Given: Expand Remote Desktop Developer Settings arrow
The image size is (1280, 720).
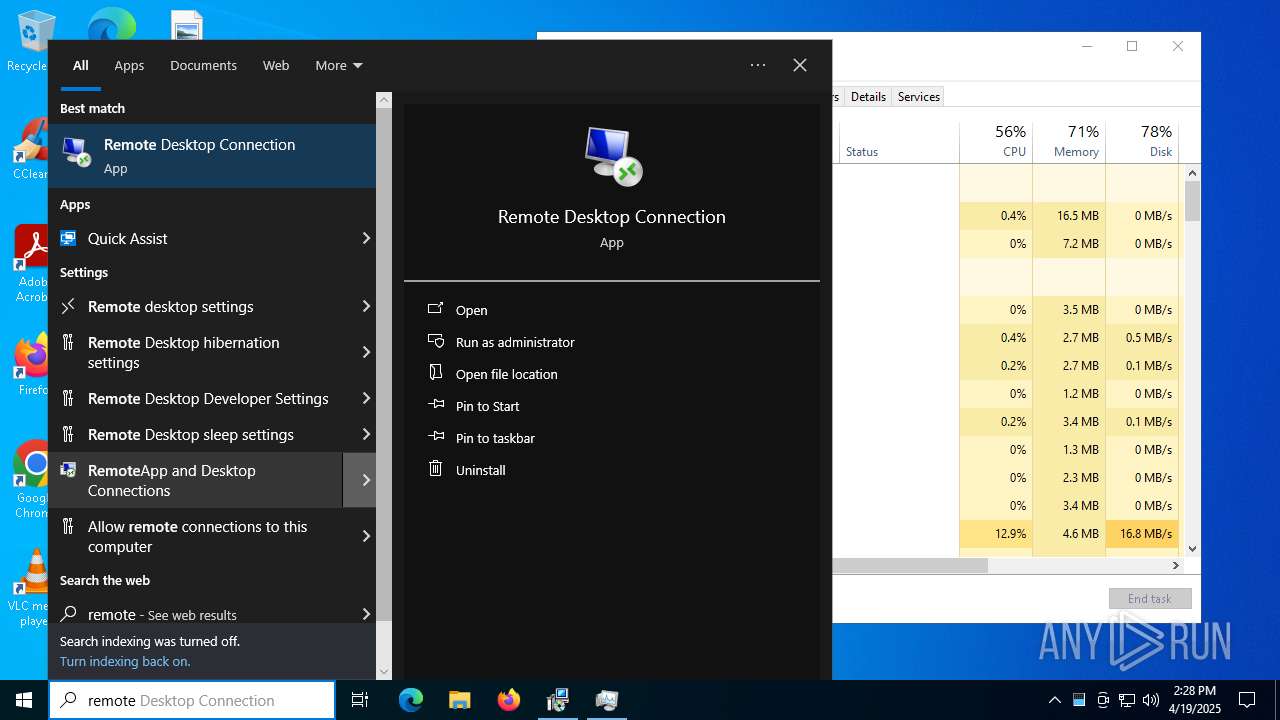Looking at the screenshot, I should pyautogui.click(x=366, y=398).
